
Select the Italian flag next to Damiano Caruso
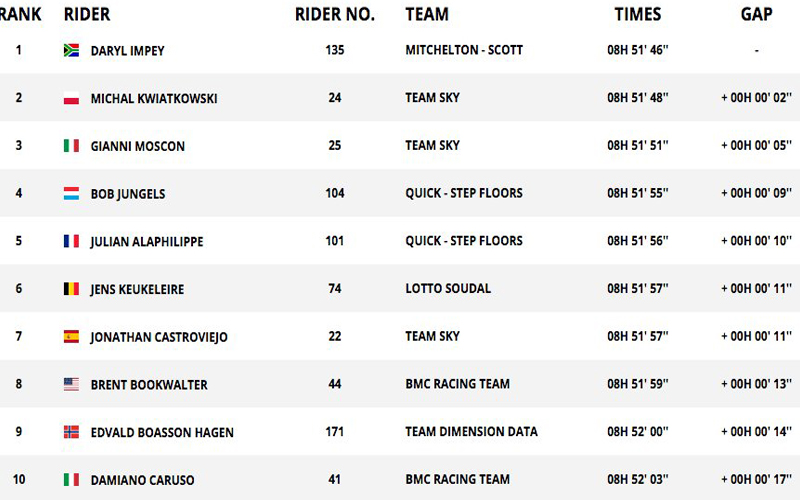click(71, 480)
